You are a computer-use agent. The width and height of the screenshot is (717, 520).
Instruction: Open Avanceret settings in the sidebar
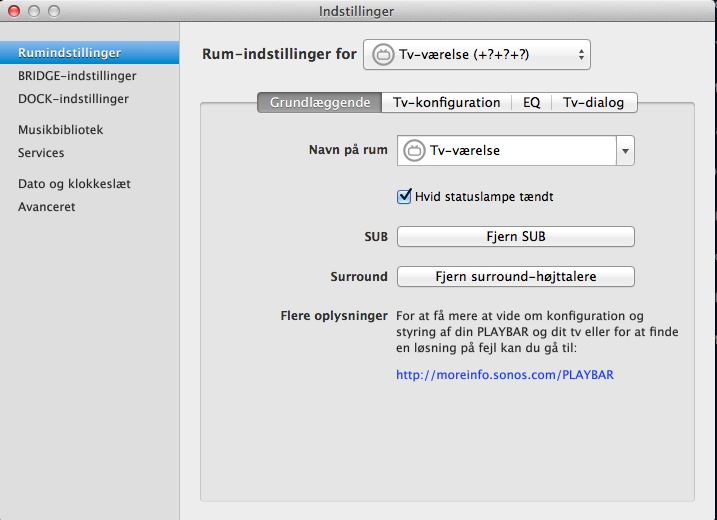[46, 207]
